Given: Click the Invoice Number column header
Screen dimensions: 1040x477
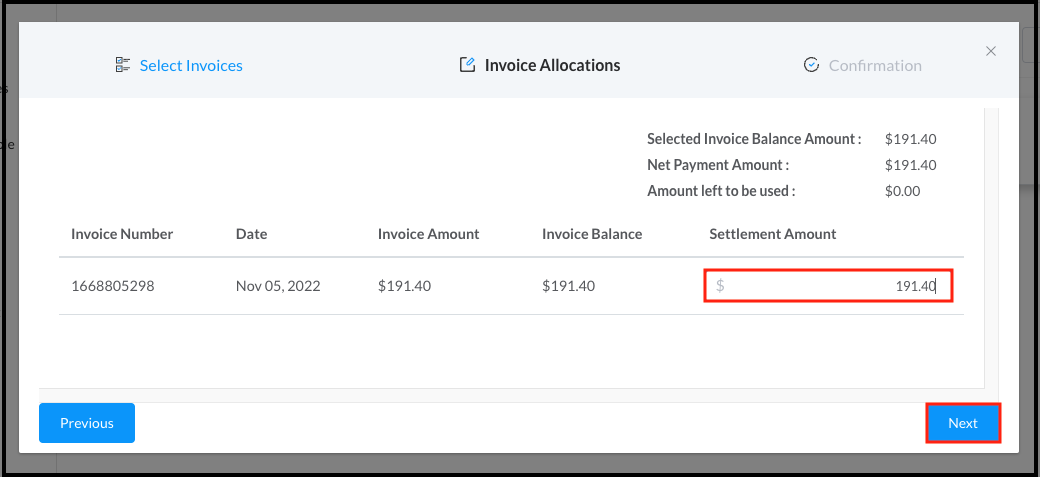Looking at the screenshot, I should click(122, 234).
